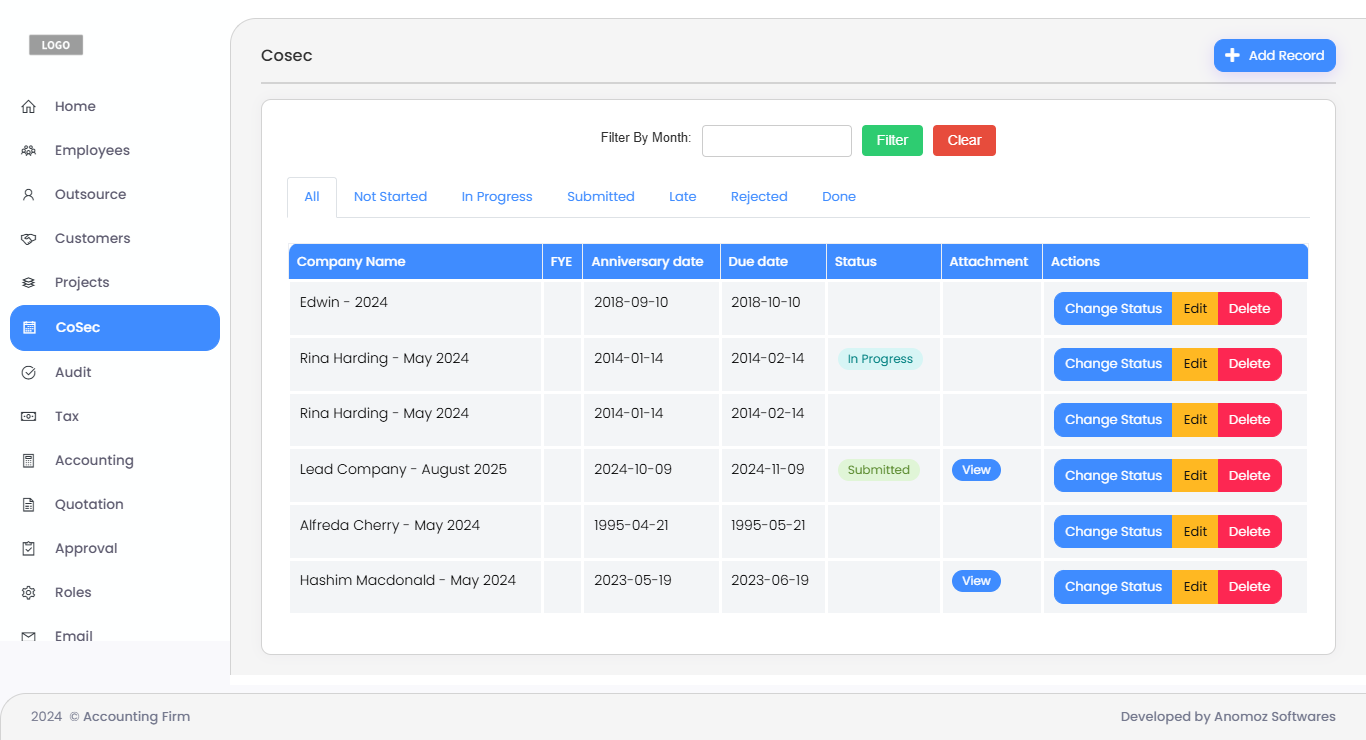Click the Projects layers icon
The width and height of the screenshot is (1366, 740).
(x=29, y=283)
